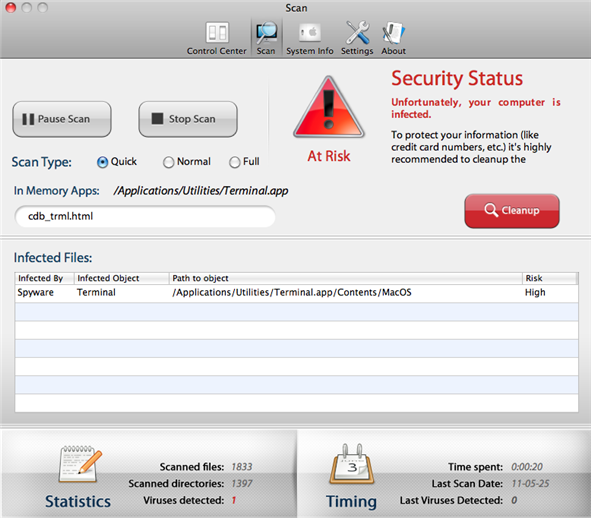Click the Timing calendar icon

coord(352,464)
